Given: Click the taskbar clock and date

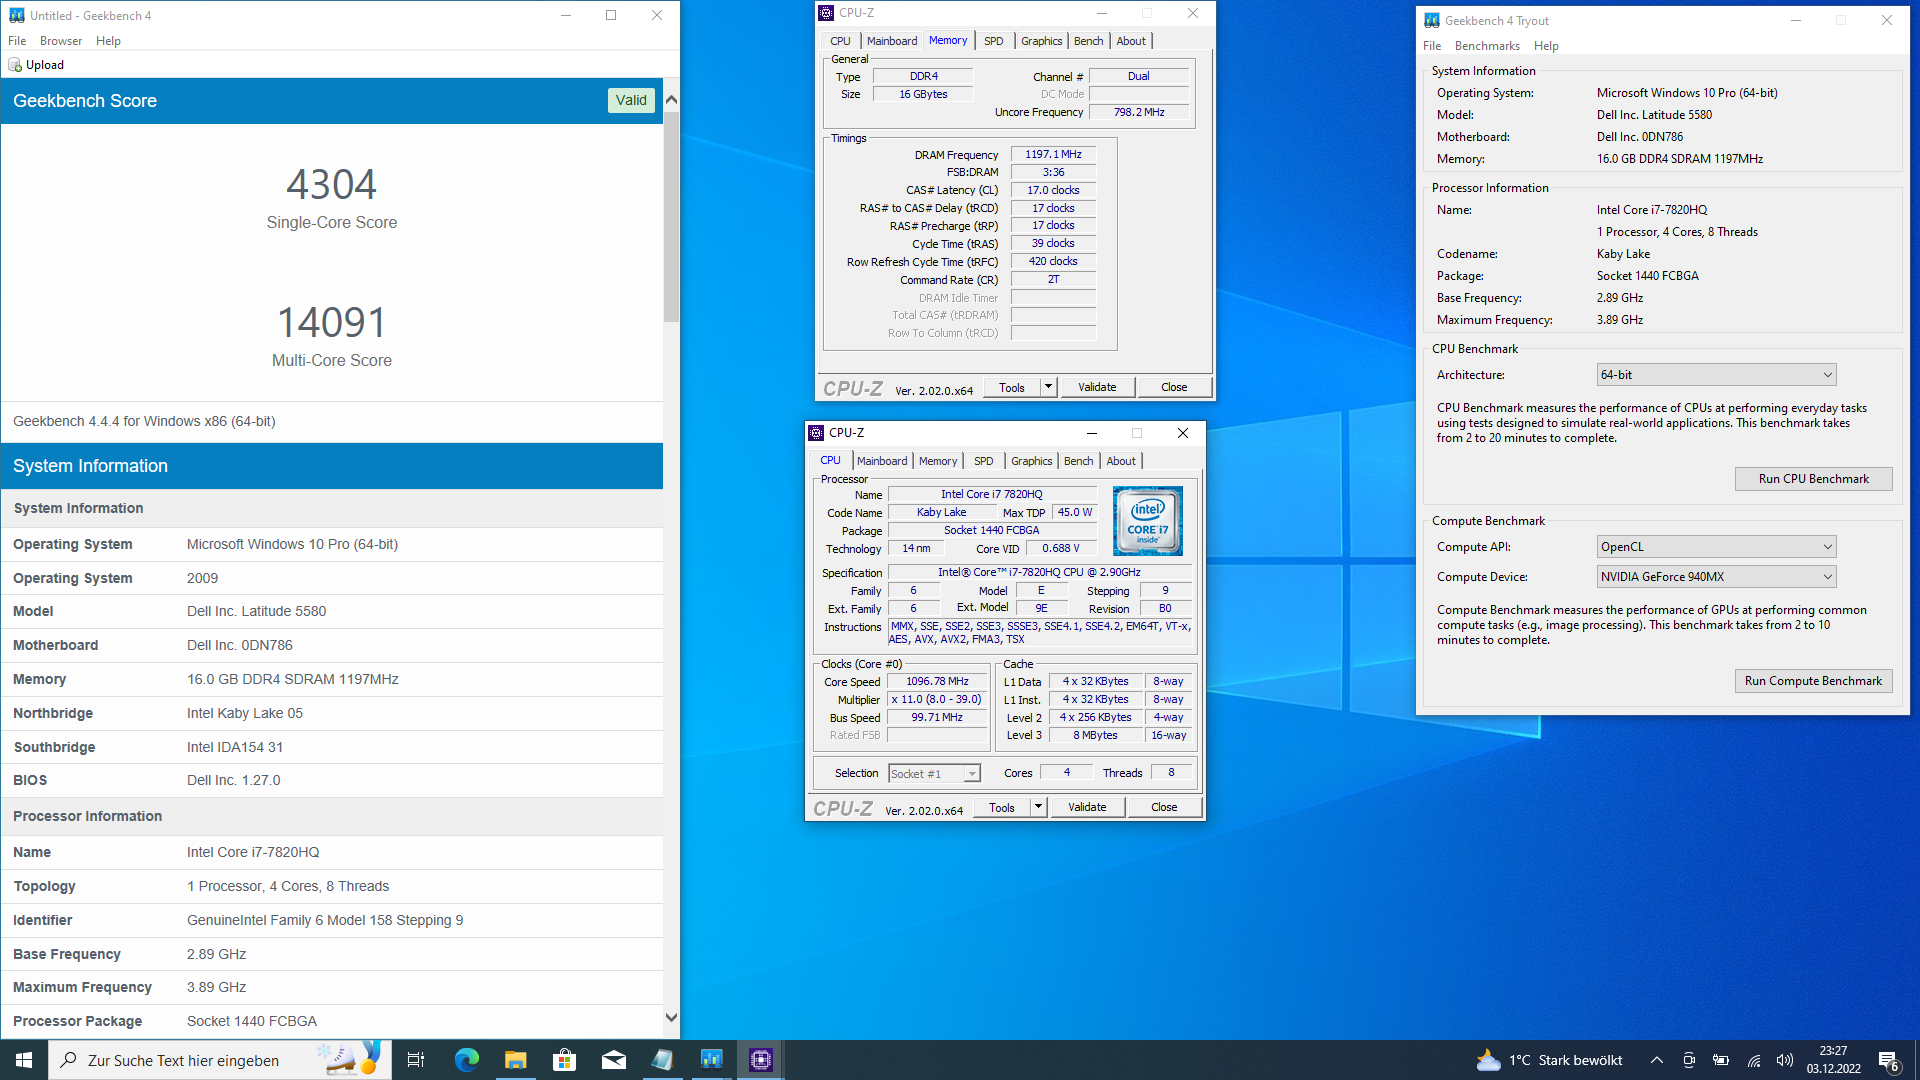Looking at the screenshot, I should (1833, 1060).
